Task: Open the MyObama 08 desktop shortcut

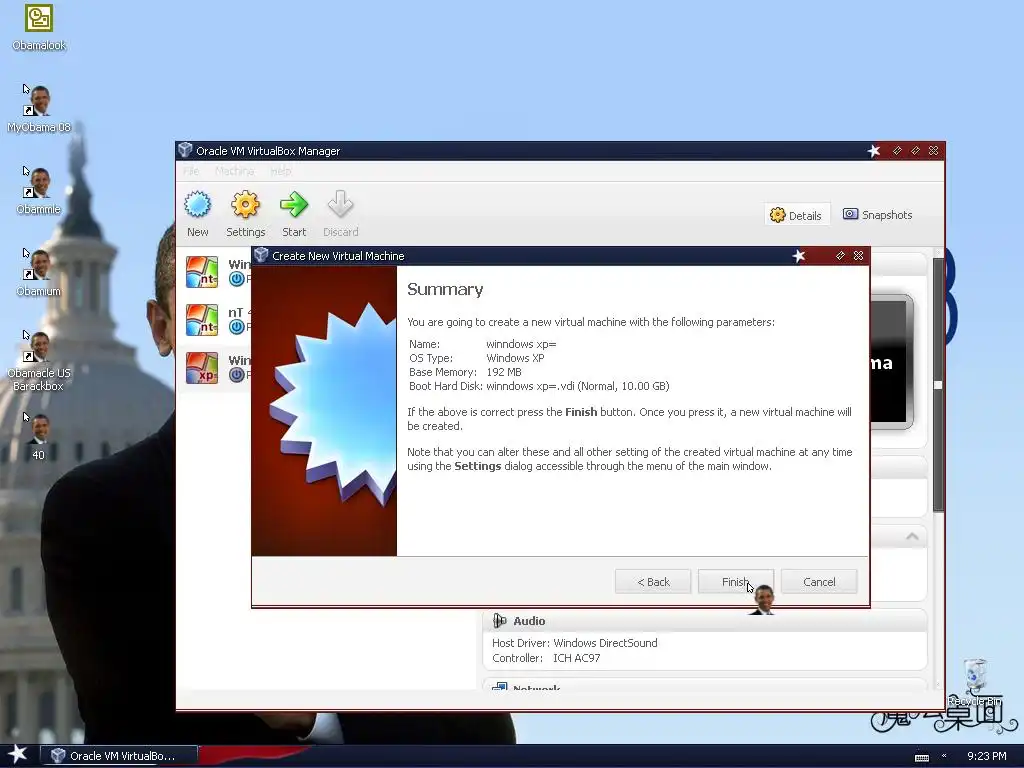Action: click(39, 108)
